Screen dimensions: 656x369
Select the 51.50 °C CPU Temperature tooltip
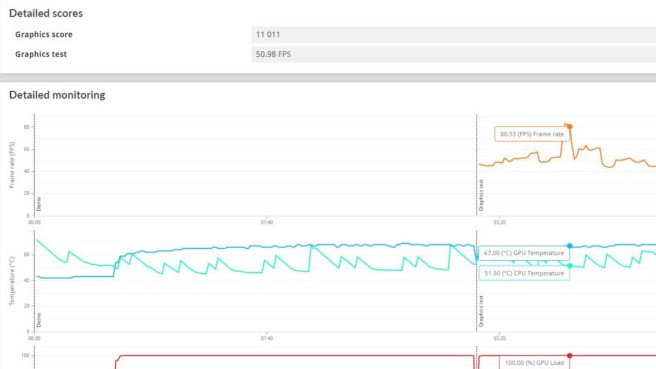click(524, 273)
